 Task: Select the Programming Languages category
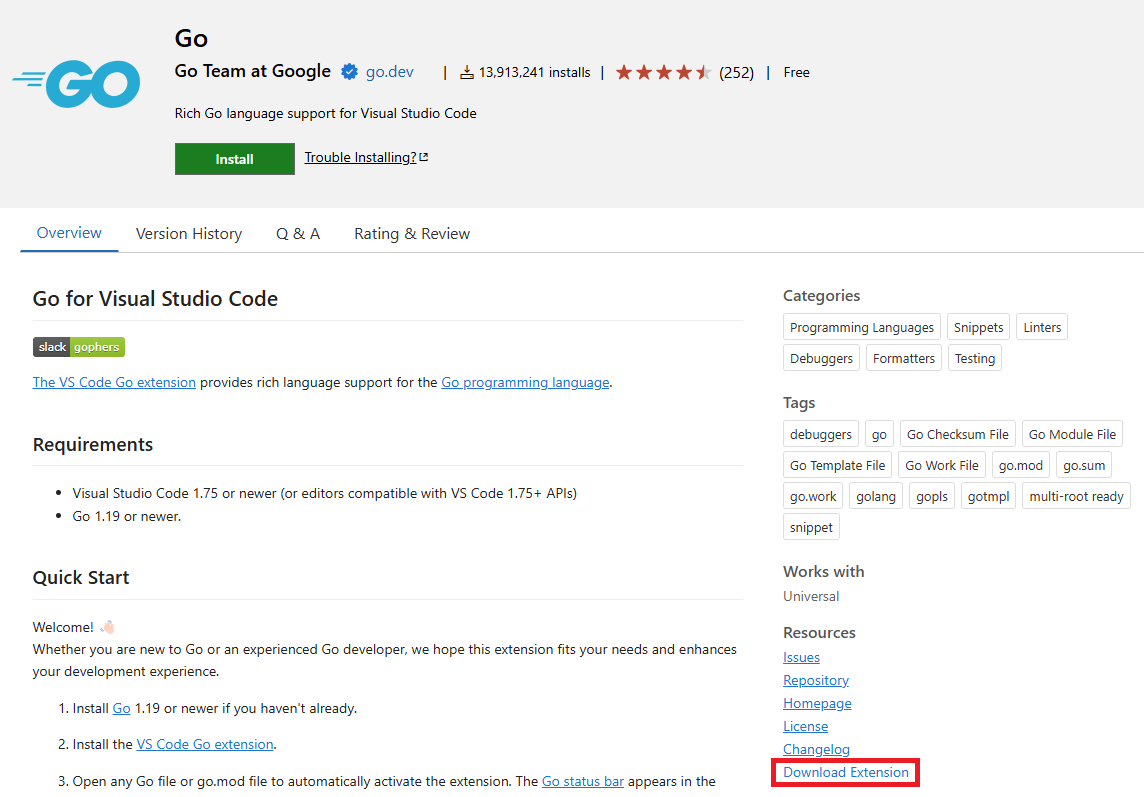[862, 327]
